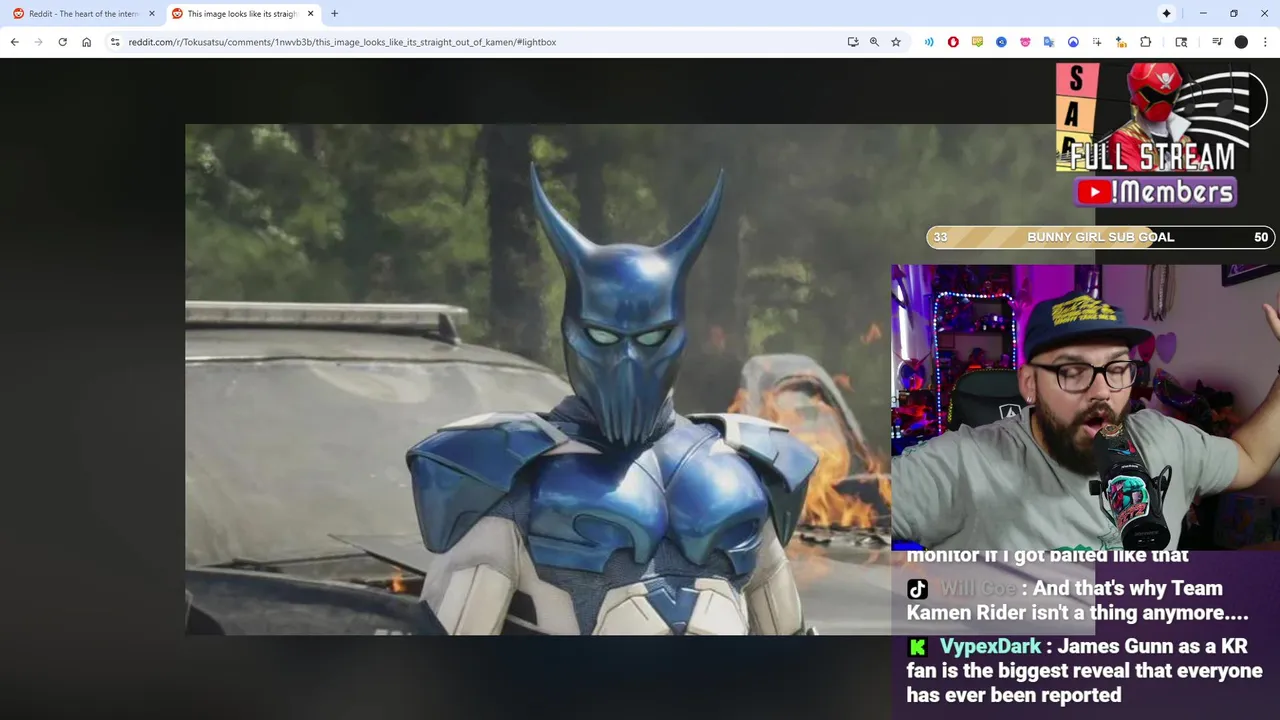
Task: Click the yellow certificate checkmark extension
Action: tap(977, 42)
